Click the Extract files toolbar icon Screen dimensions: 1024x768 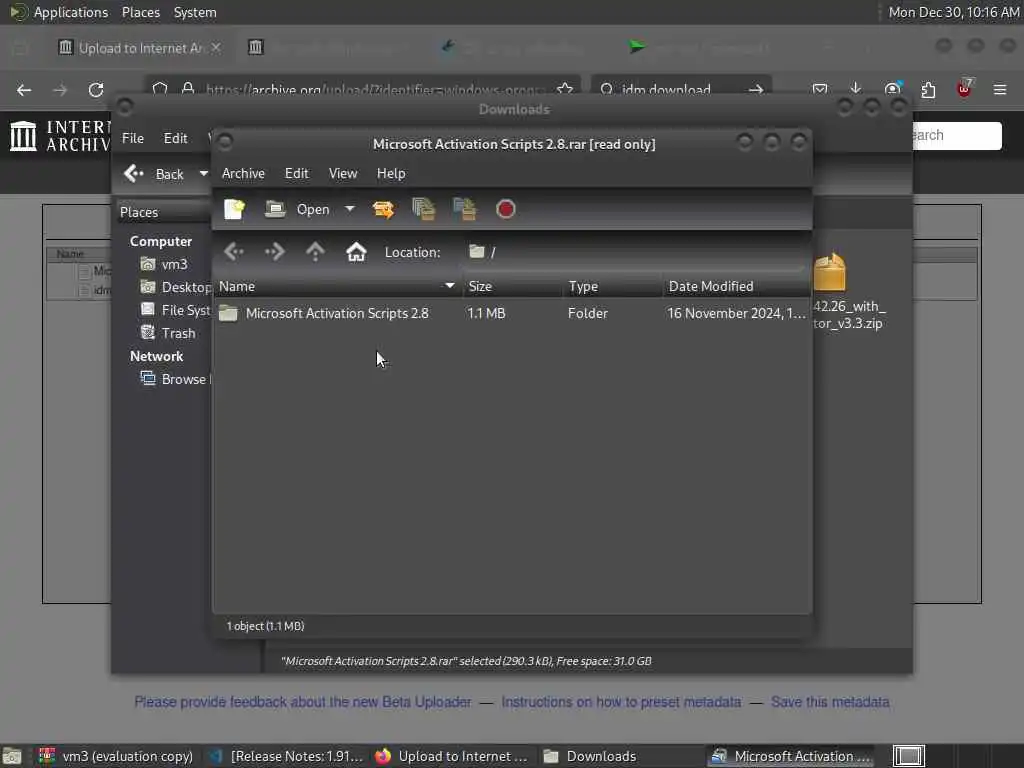[x=383, y=209]
